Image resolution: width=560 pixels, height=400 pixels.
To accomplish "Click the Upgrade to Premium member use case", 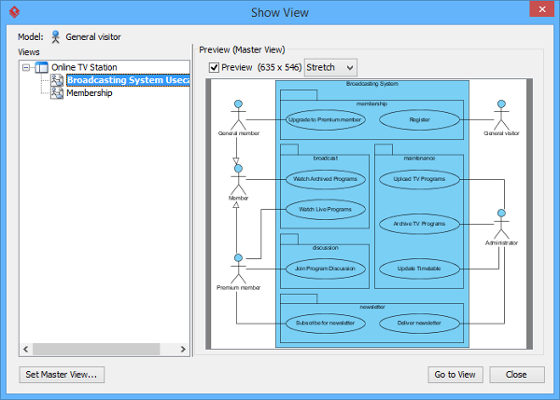I will pos(325,120).
